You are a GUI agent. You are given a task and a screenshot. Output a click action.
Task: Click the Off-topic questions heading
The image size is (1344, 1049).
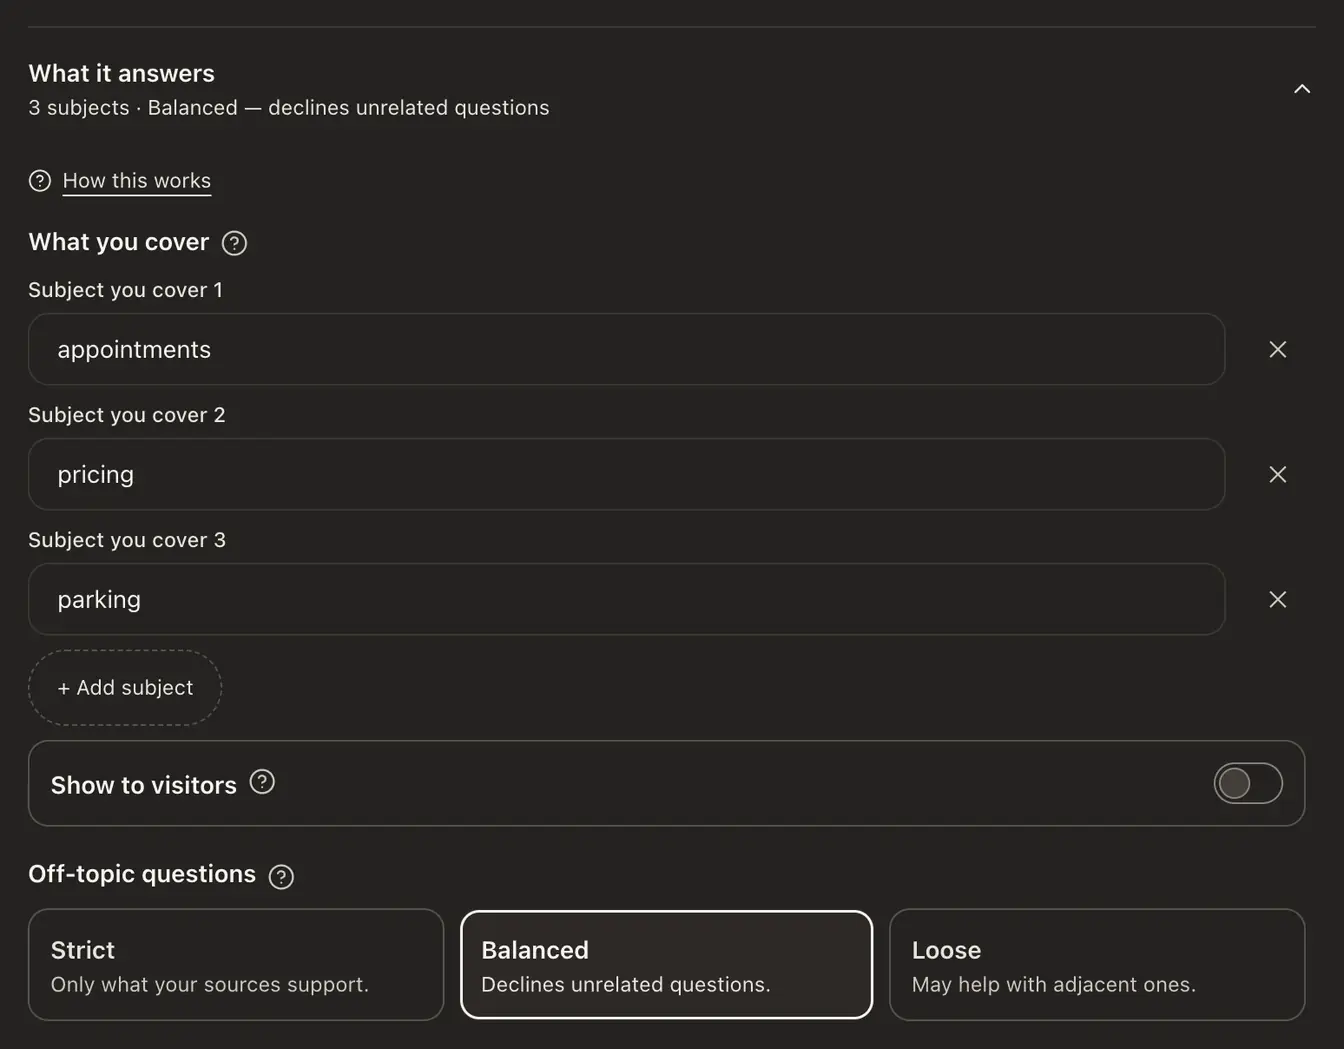coord(142,874)
